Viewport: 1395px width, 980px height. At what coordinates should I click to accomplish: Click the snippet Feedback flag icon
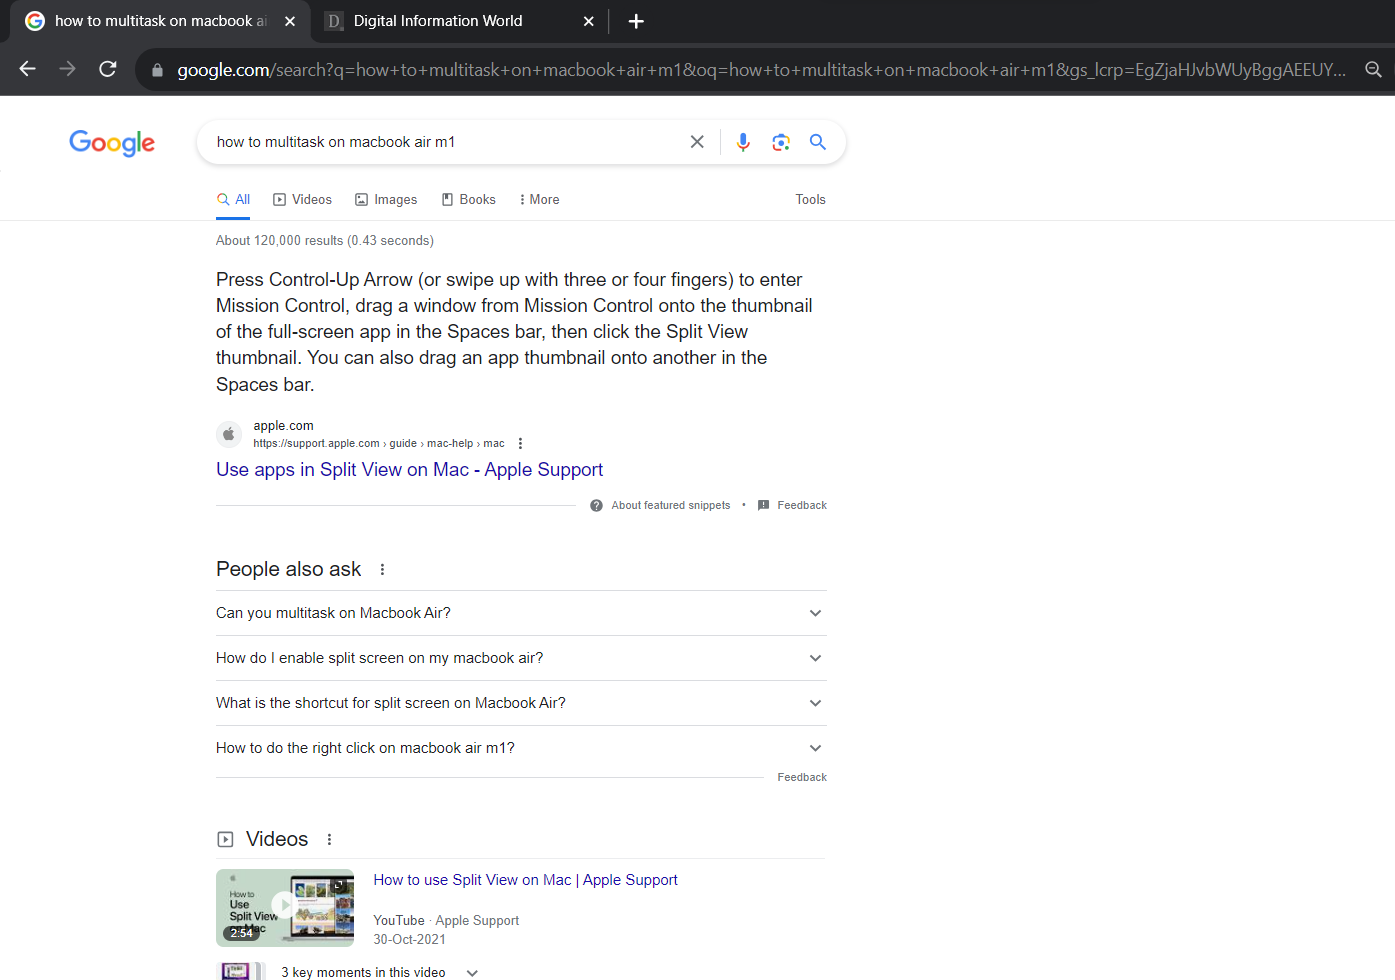(x=764, y=506)
